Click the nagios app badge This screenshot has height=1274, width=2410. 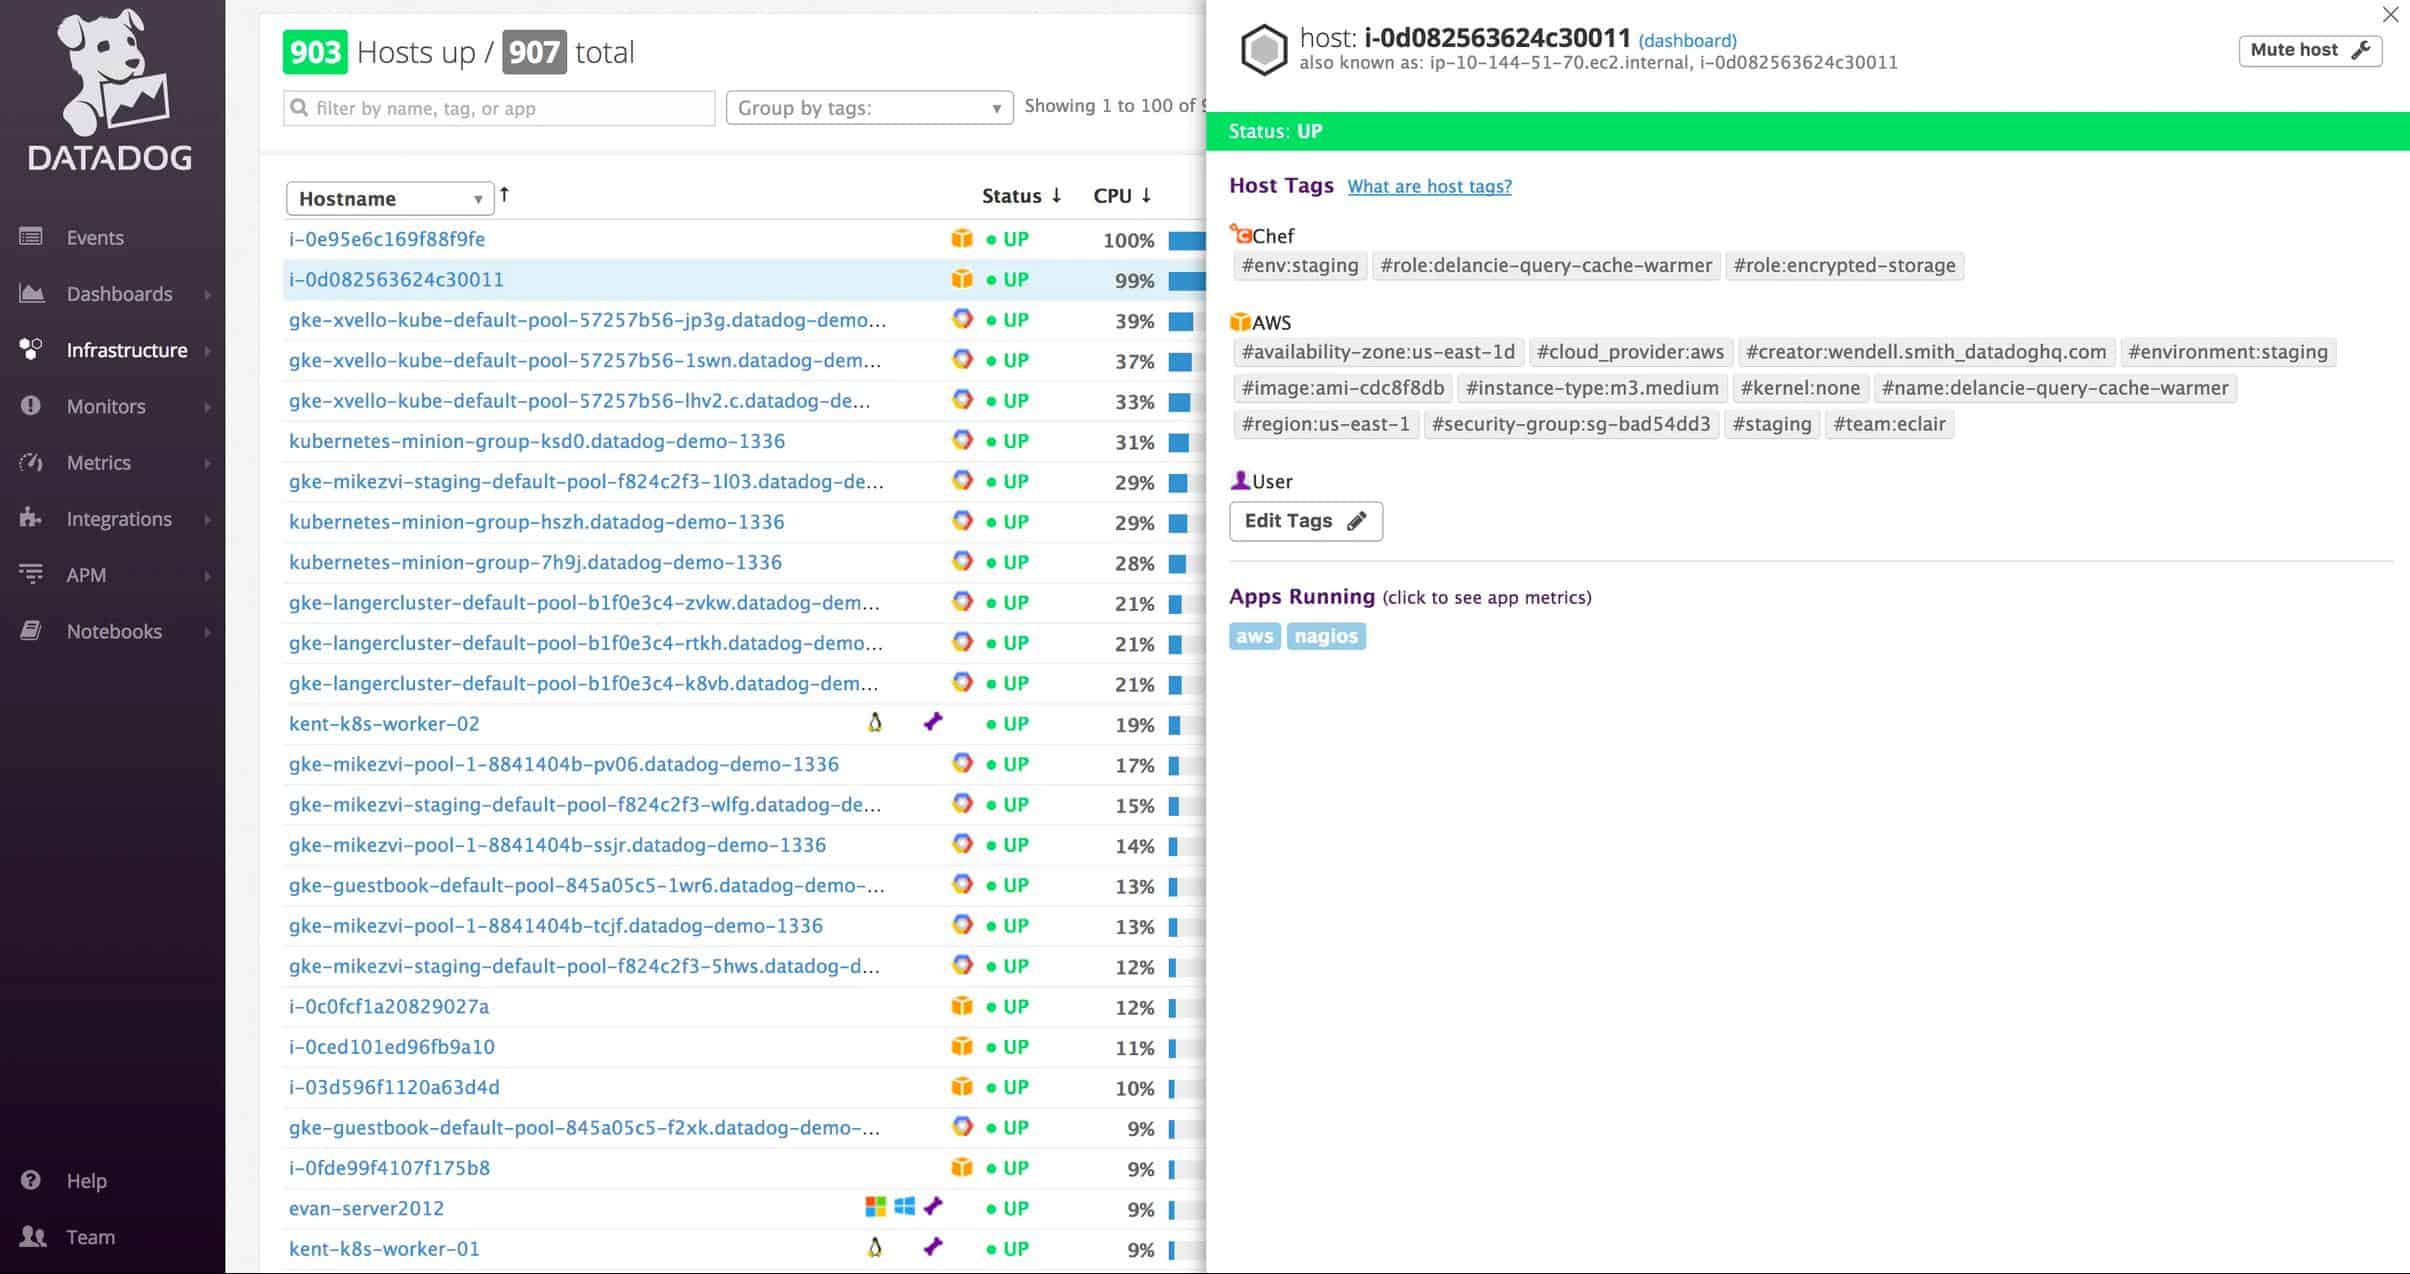click(x=1326, y=636)
